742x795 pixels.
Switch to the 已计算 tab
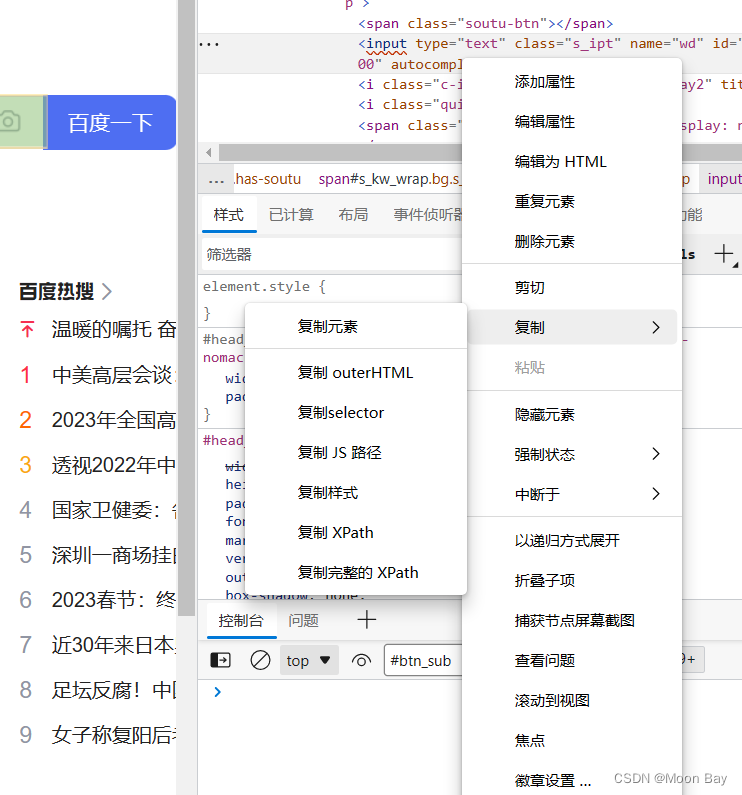[291, 215]
